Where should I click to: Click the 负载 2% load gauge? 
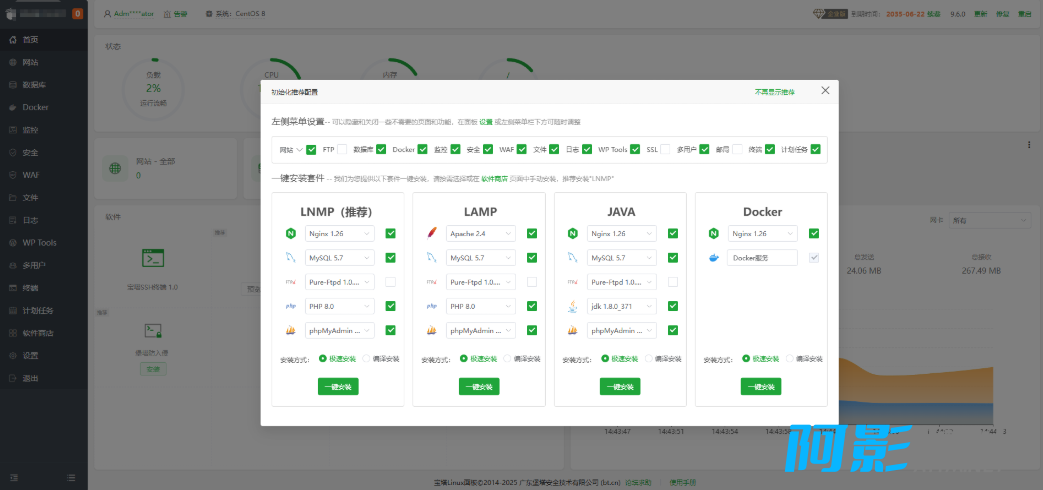(x=154, y=89)
